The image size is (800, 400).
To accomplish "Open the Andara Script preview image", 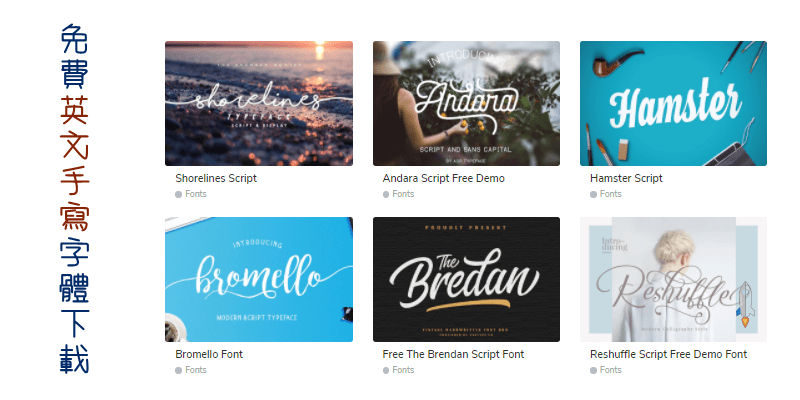I will click(x=466, y=103).
